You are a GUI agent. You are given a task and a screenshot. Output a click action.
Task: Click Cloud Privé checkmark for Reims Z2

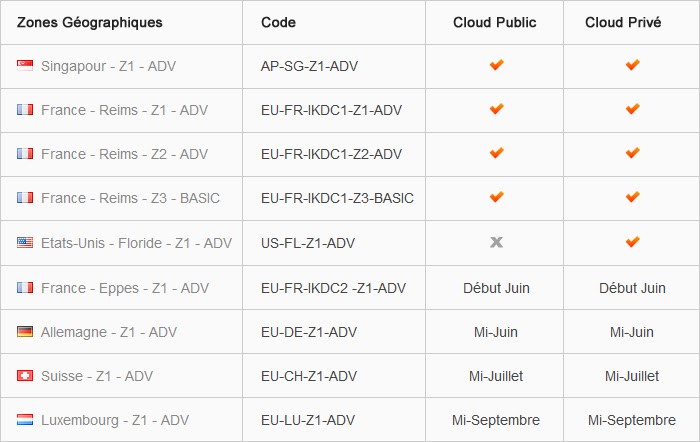click(x=632, y=153)
